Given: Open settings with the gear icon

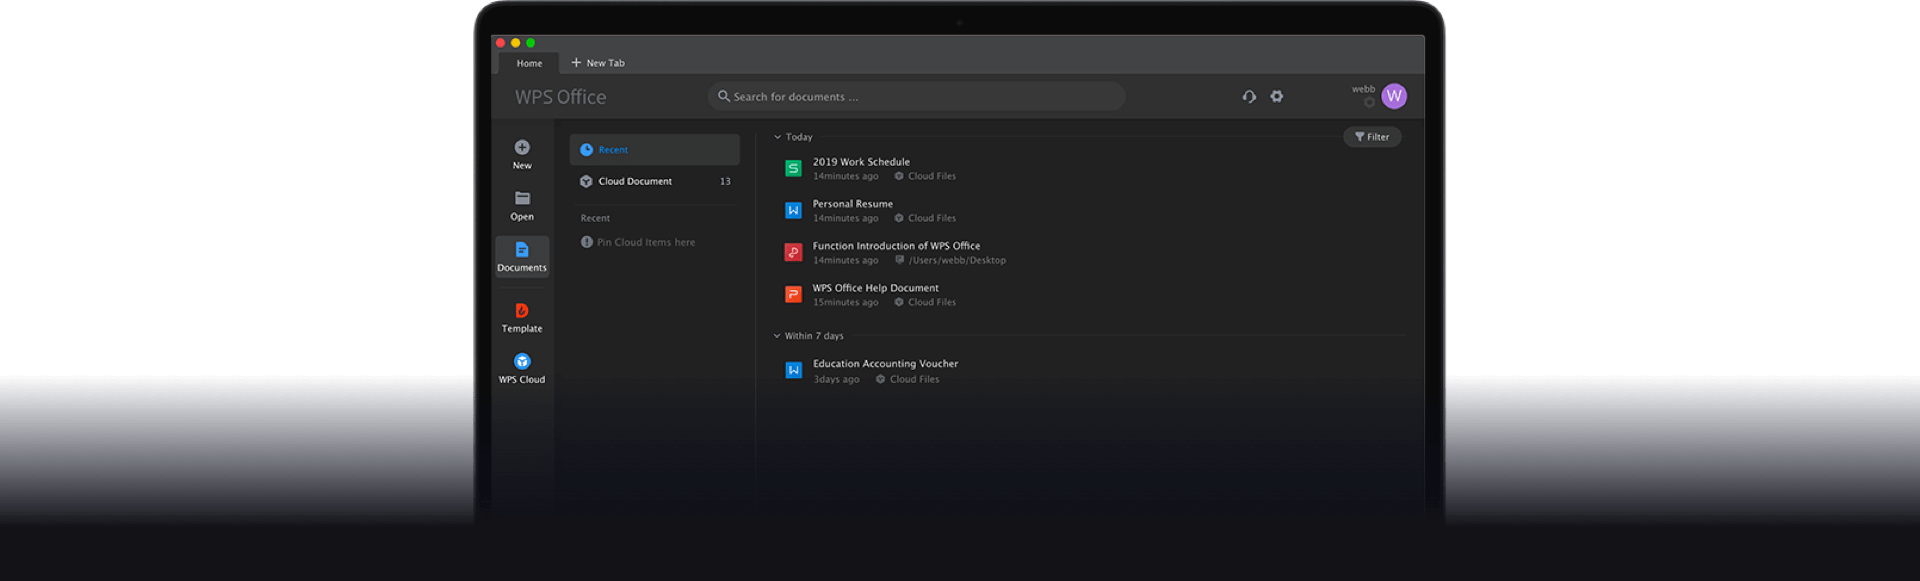Looking at the screenshot, I should [1277, 97].
